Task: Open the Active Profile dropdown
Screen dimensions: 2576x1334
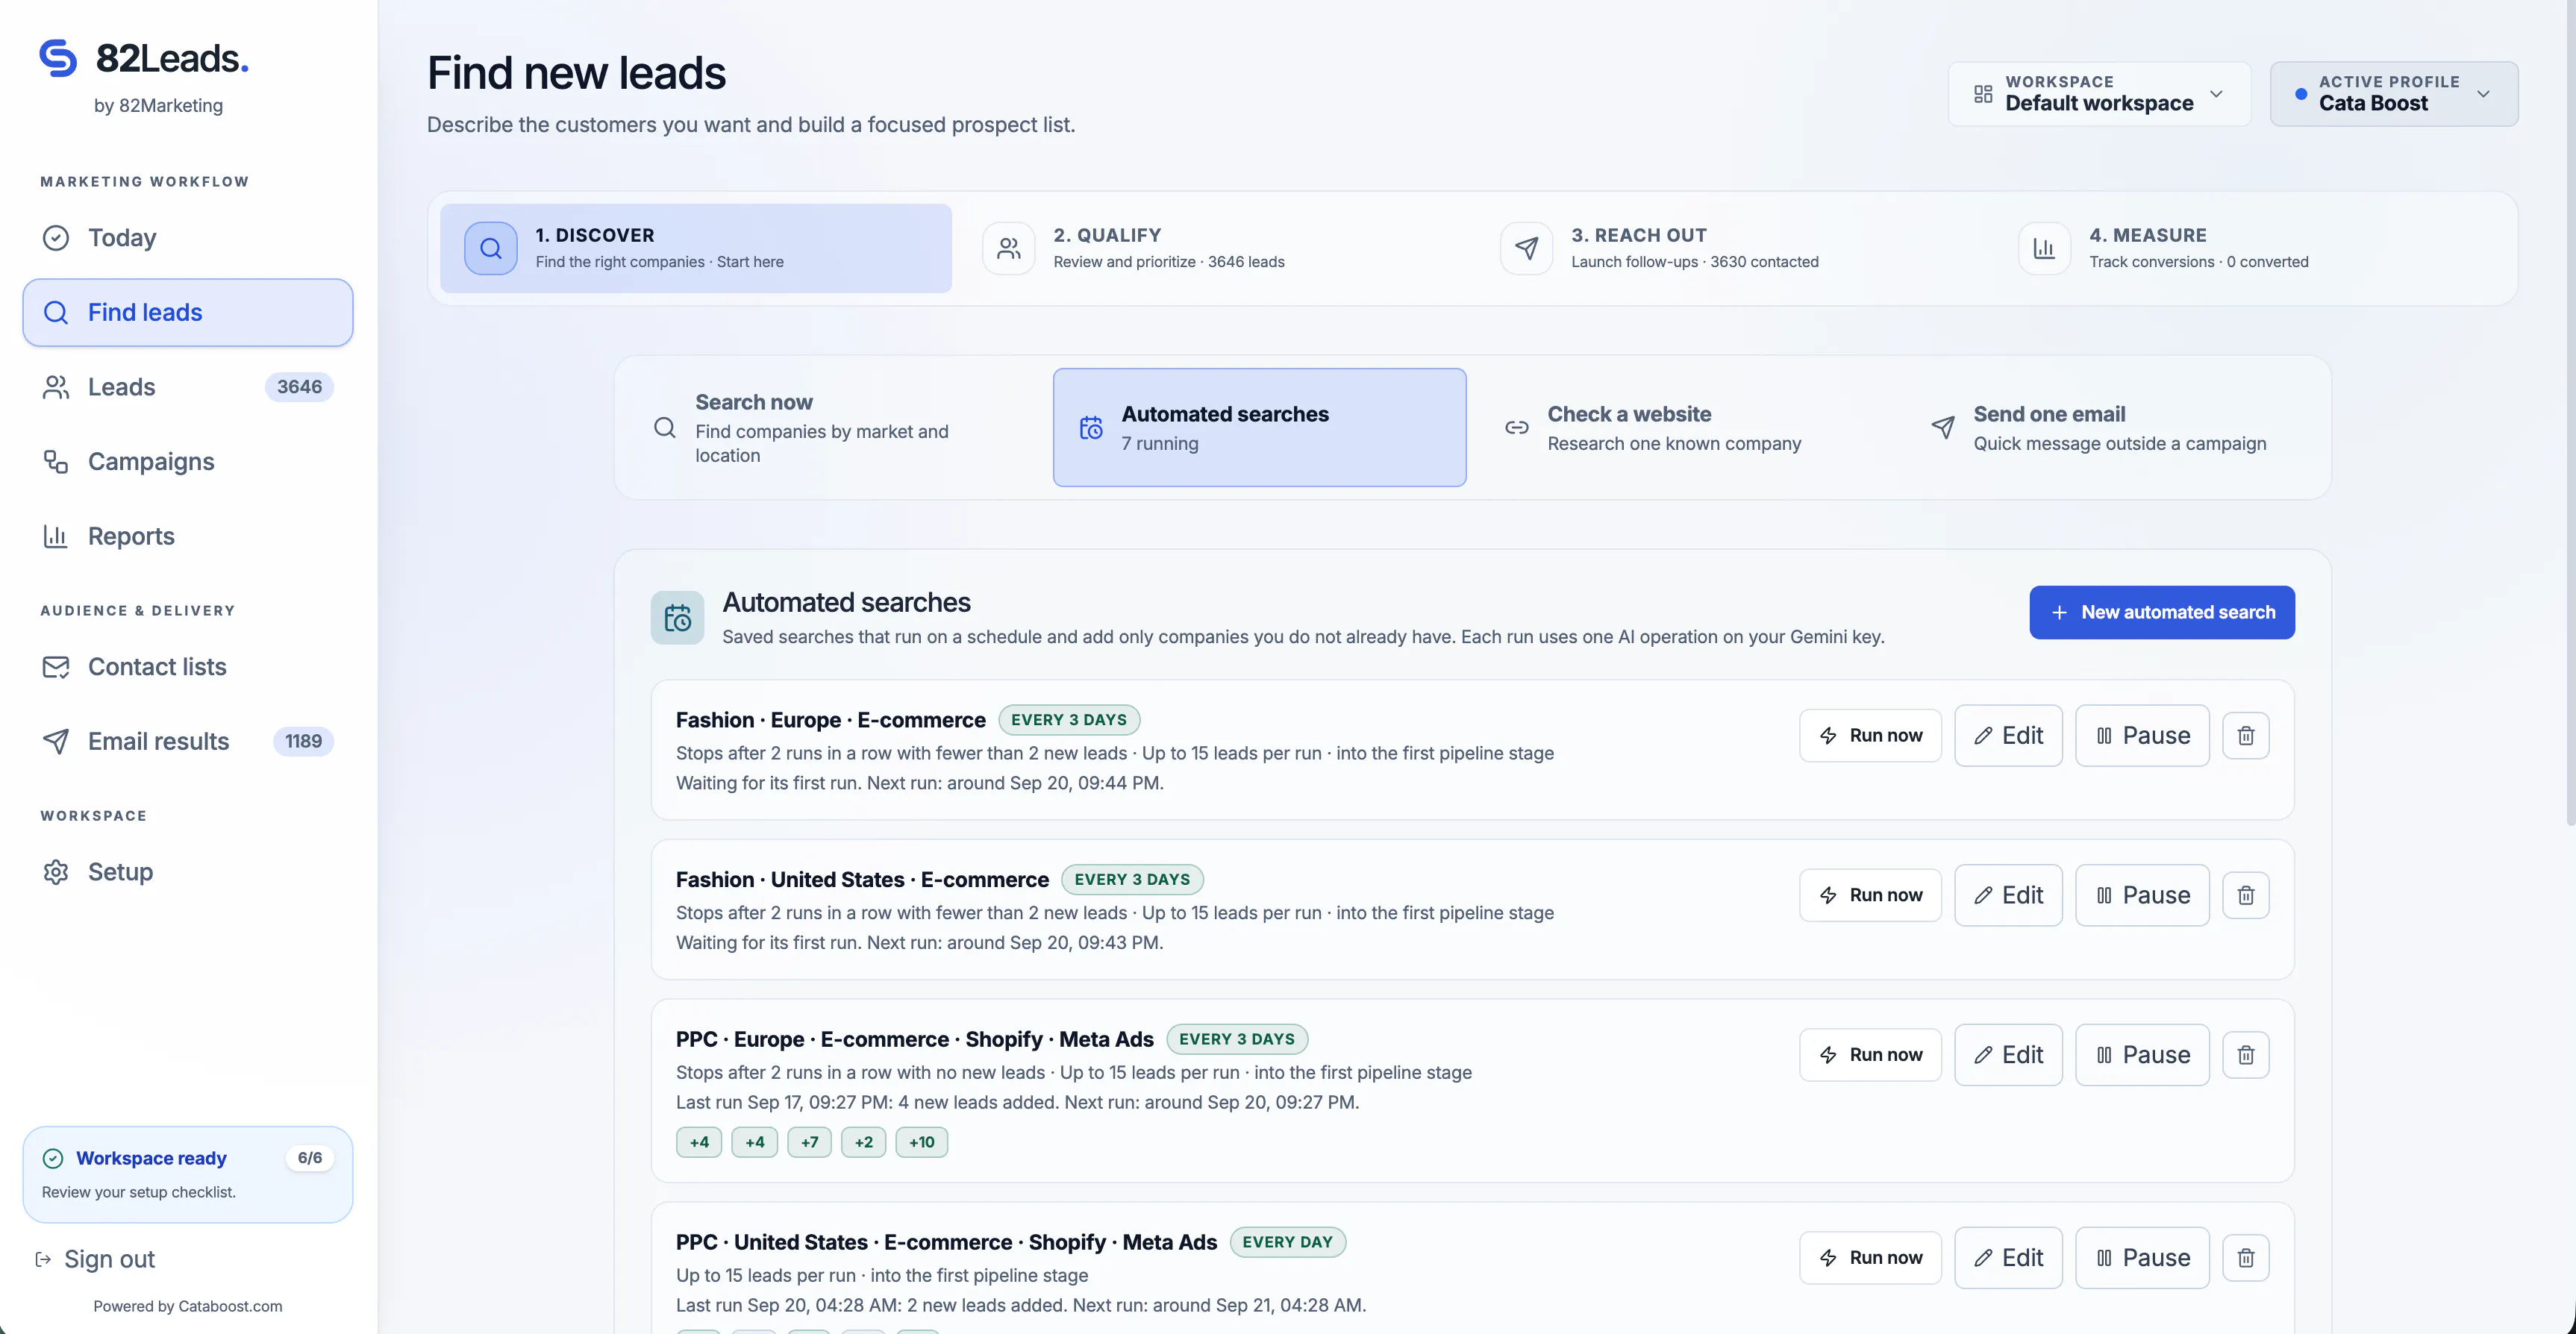Action: 2394,94
